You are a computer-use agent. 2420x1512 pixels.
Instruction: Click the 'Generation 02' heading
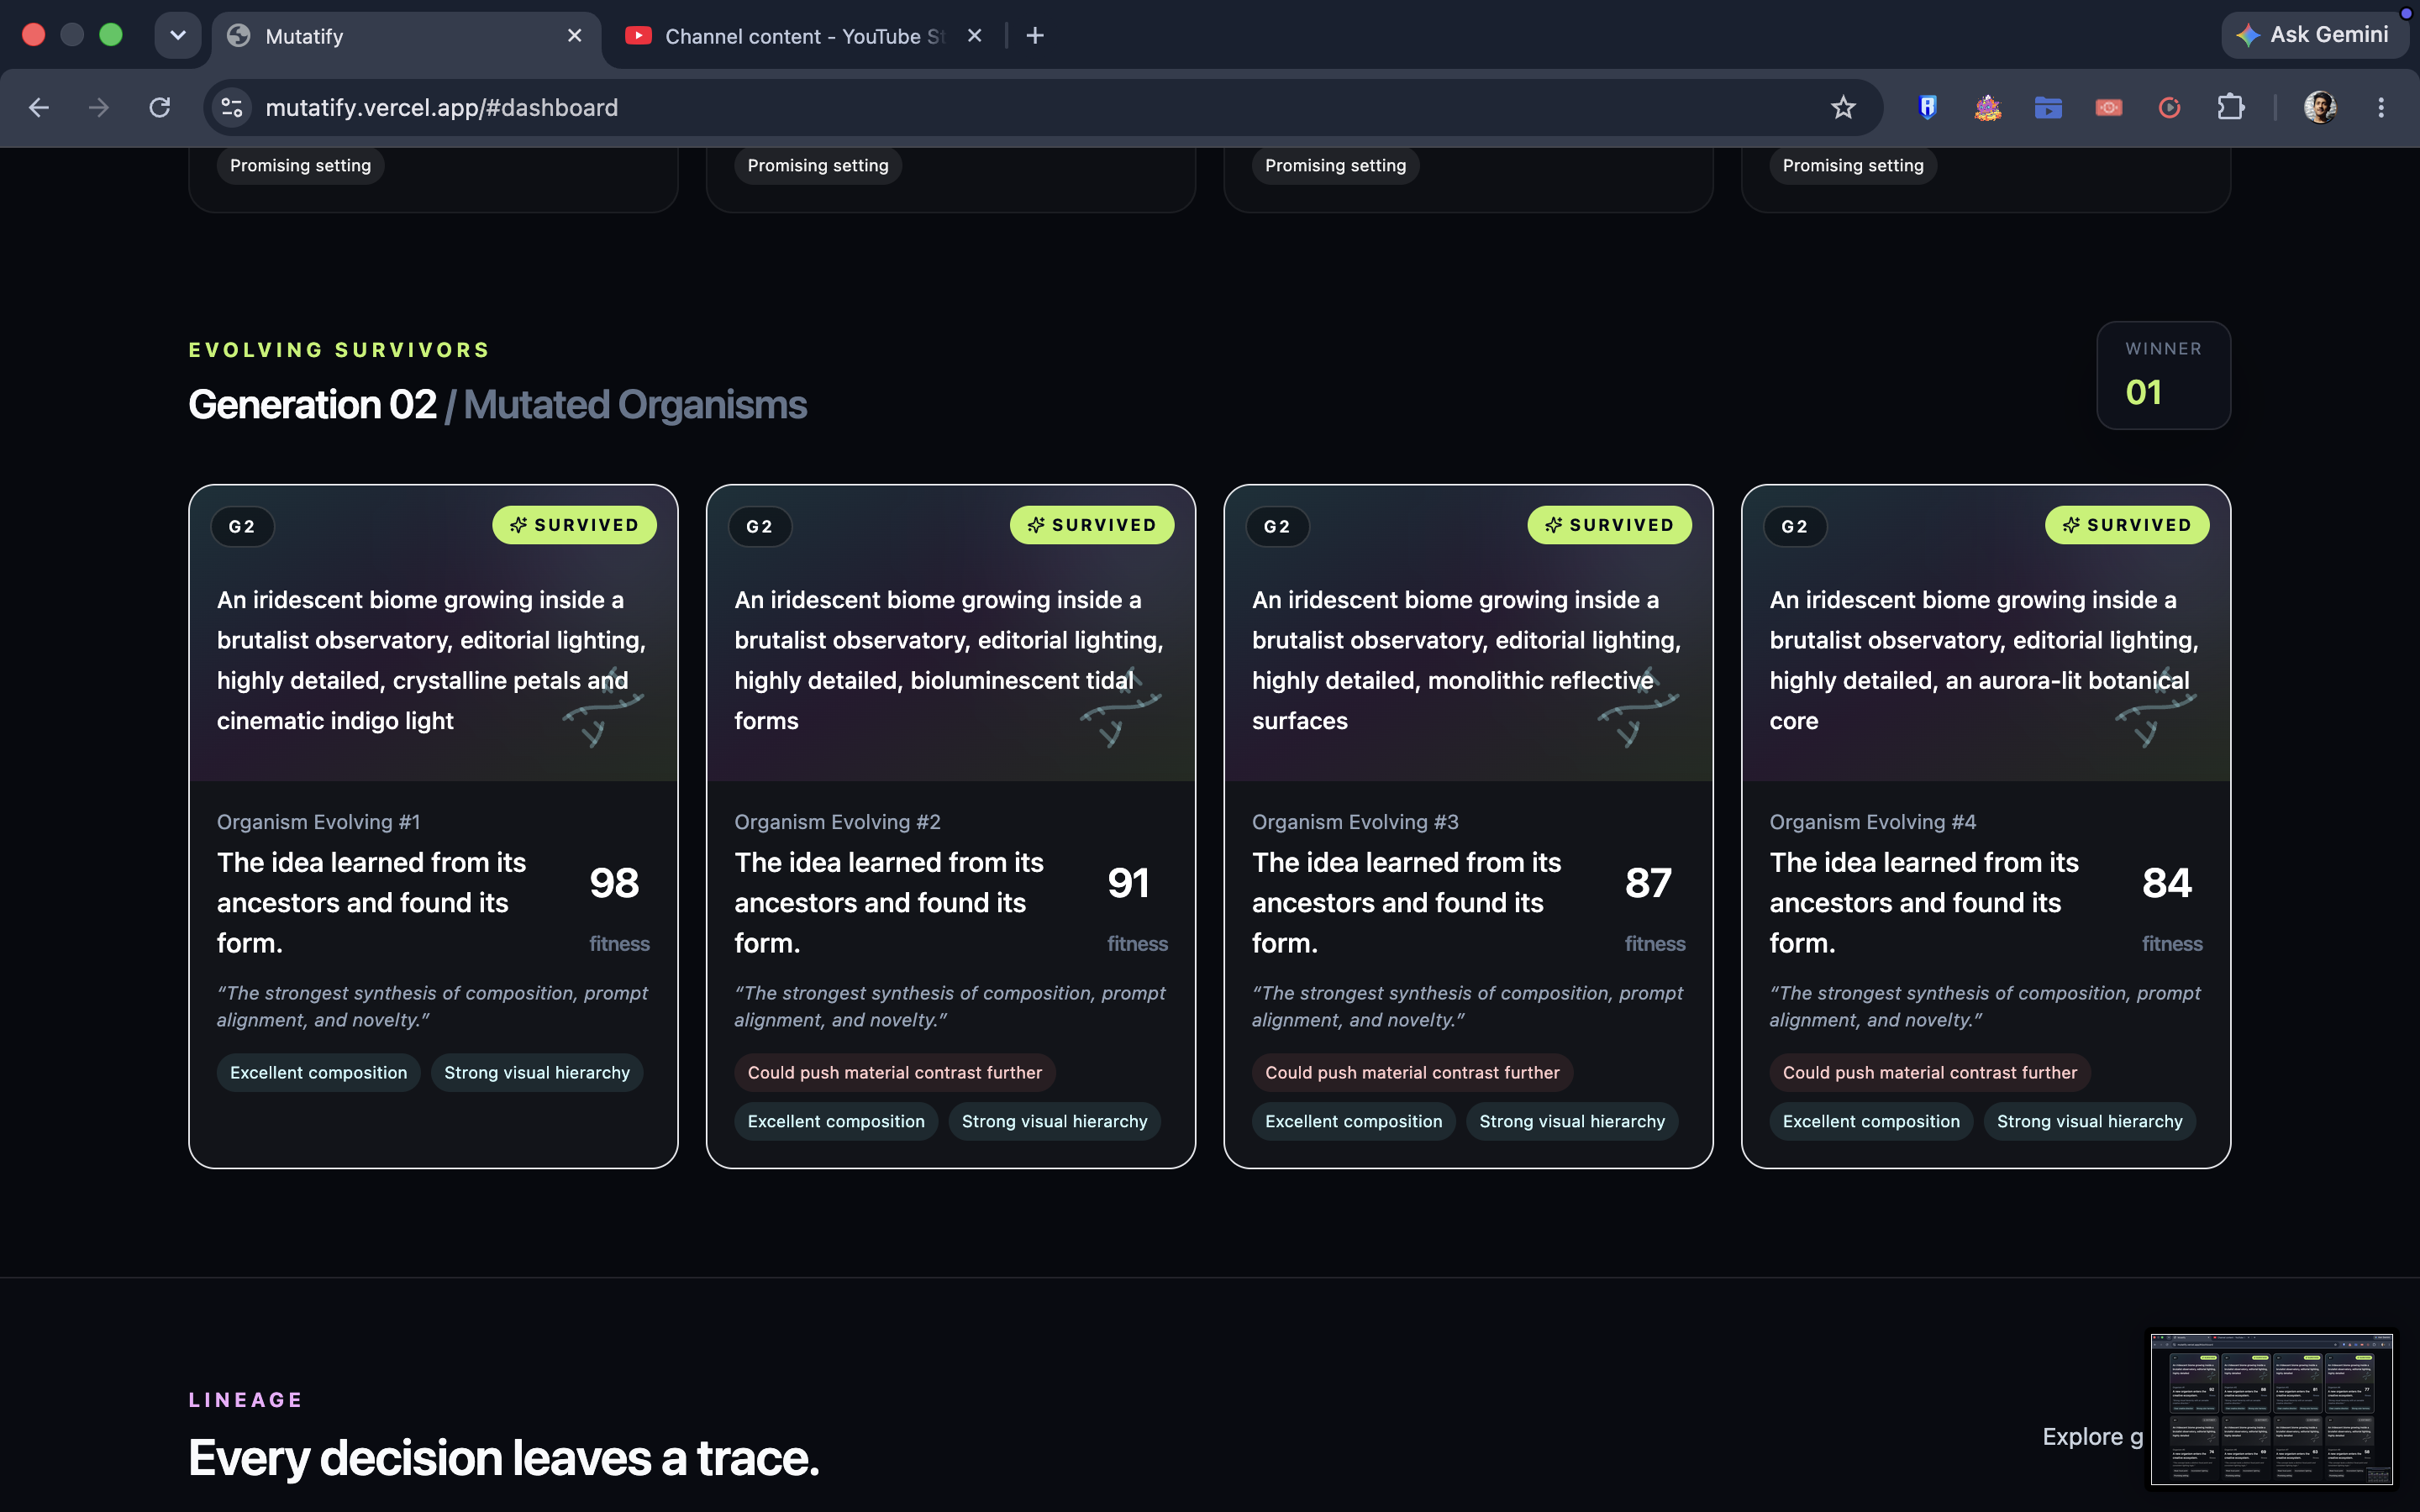point(312,405)
